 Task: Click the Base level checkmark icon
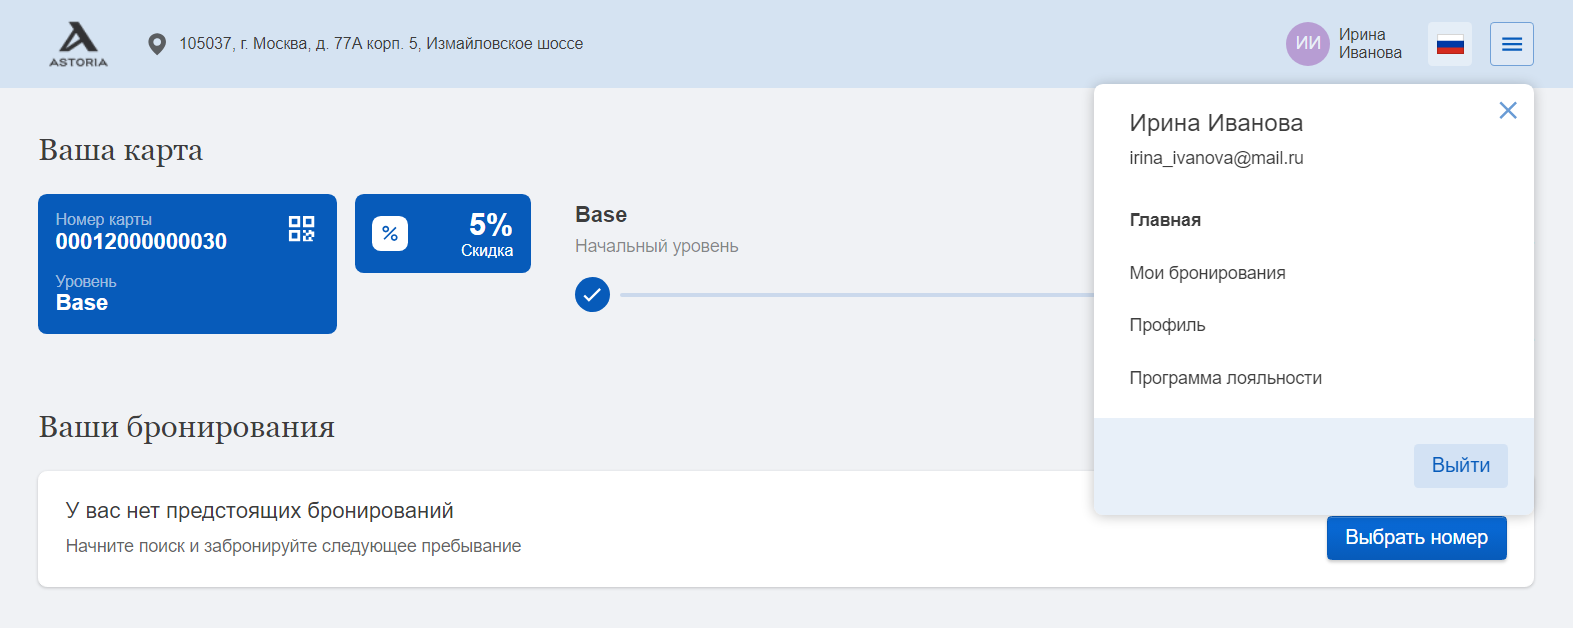point(592,295)
